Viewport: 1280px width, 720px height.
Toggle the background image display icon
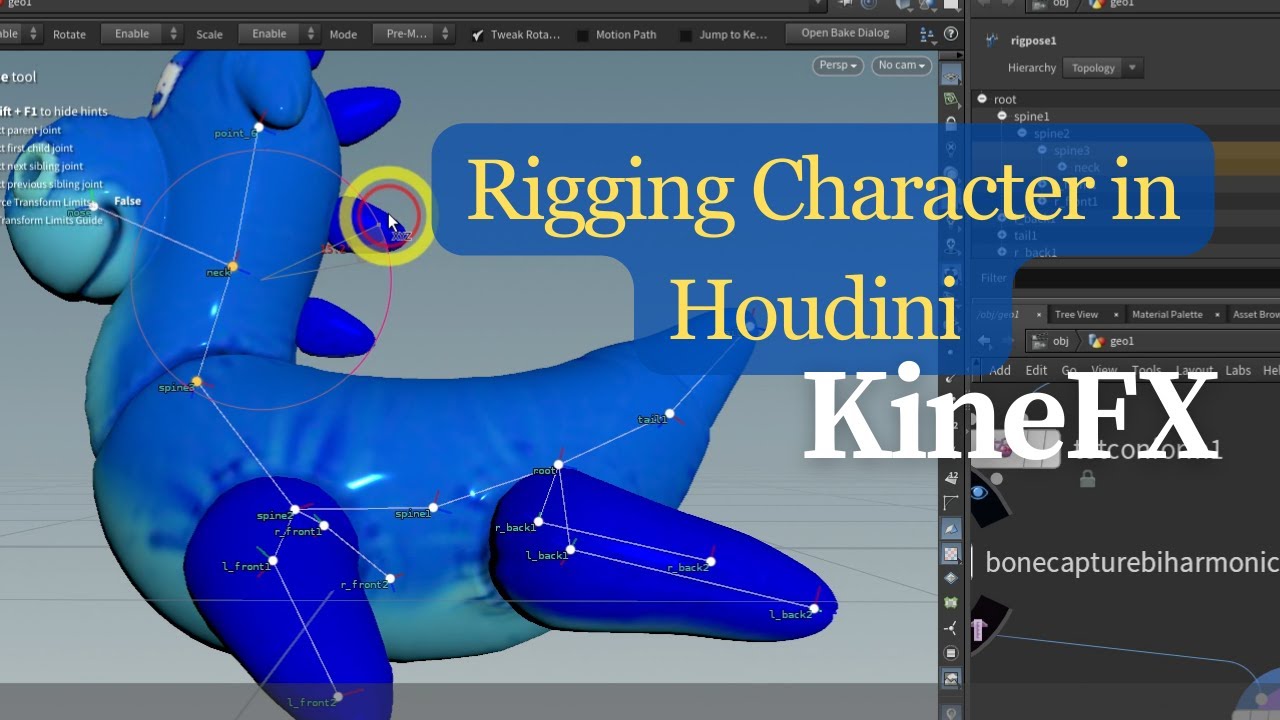tap(951, 678)
